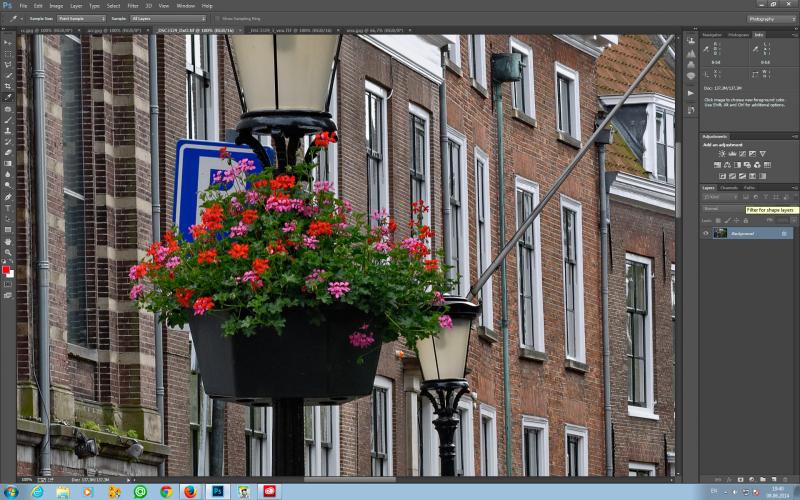Create a new layer button
The width and height of the screenshot is (800, 500).
[773, 480]
